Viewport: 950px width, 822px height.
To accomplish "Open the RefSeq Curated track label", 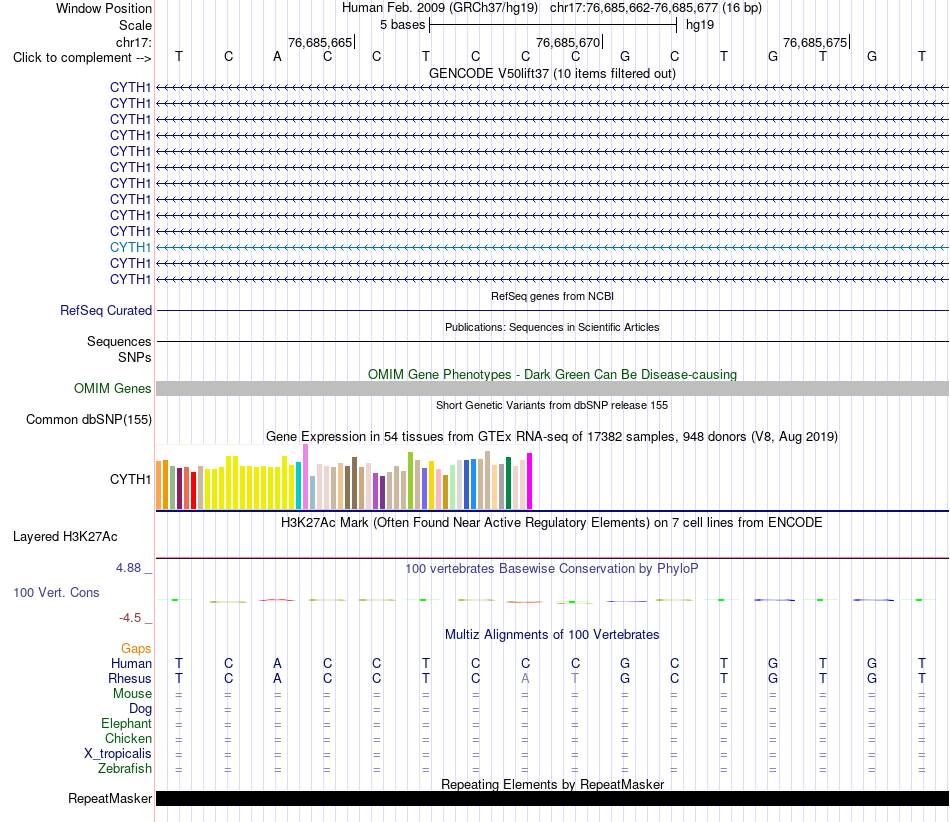I will [x=105, y=310].
